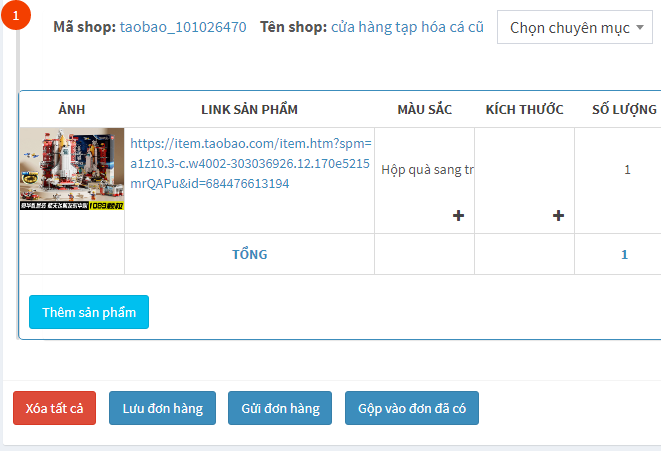
Task: Click the red Xóa tất cả button
Action: (54, 408)
